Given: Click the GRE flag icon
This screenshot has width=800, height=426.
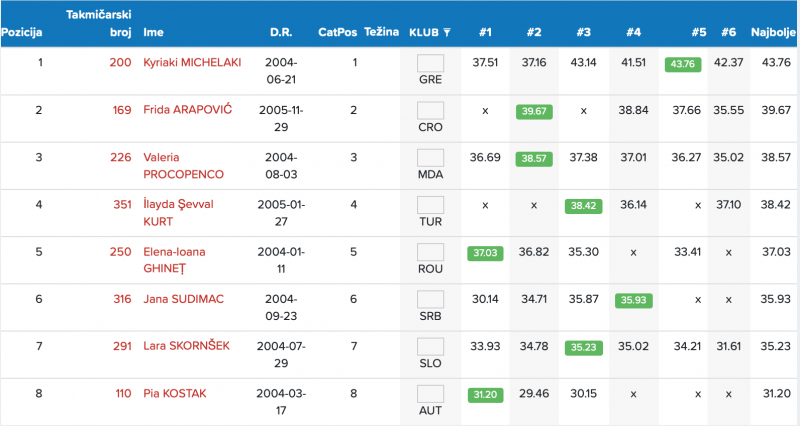Looking at the screenshot, I should pyautogui.click(x=430, y=63).
